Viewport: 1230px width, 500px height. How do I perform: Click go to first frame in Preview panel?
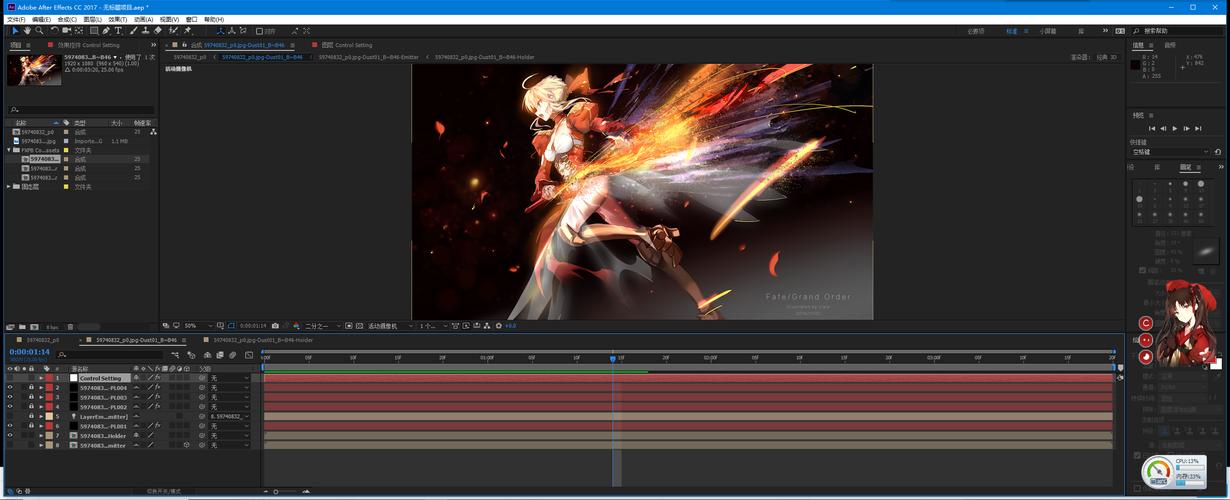tap(1152, 128)
